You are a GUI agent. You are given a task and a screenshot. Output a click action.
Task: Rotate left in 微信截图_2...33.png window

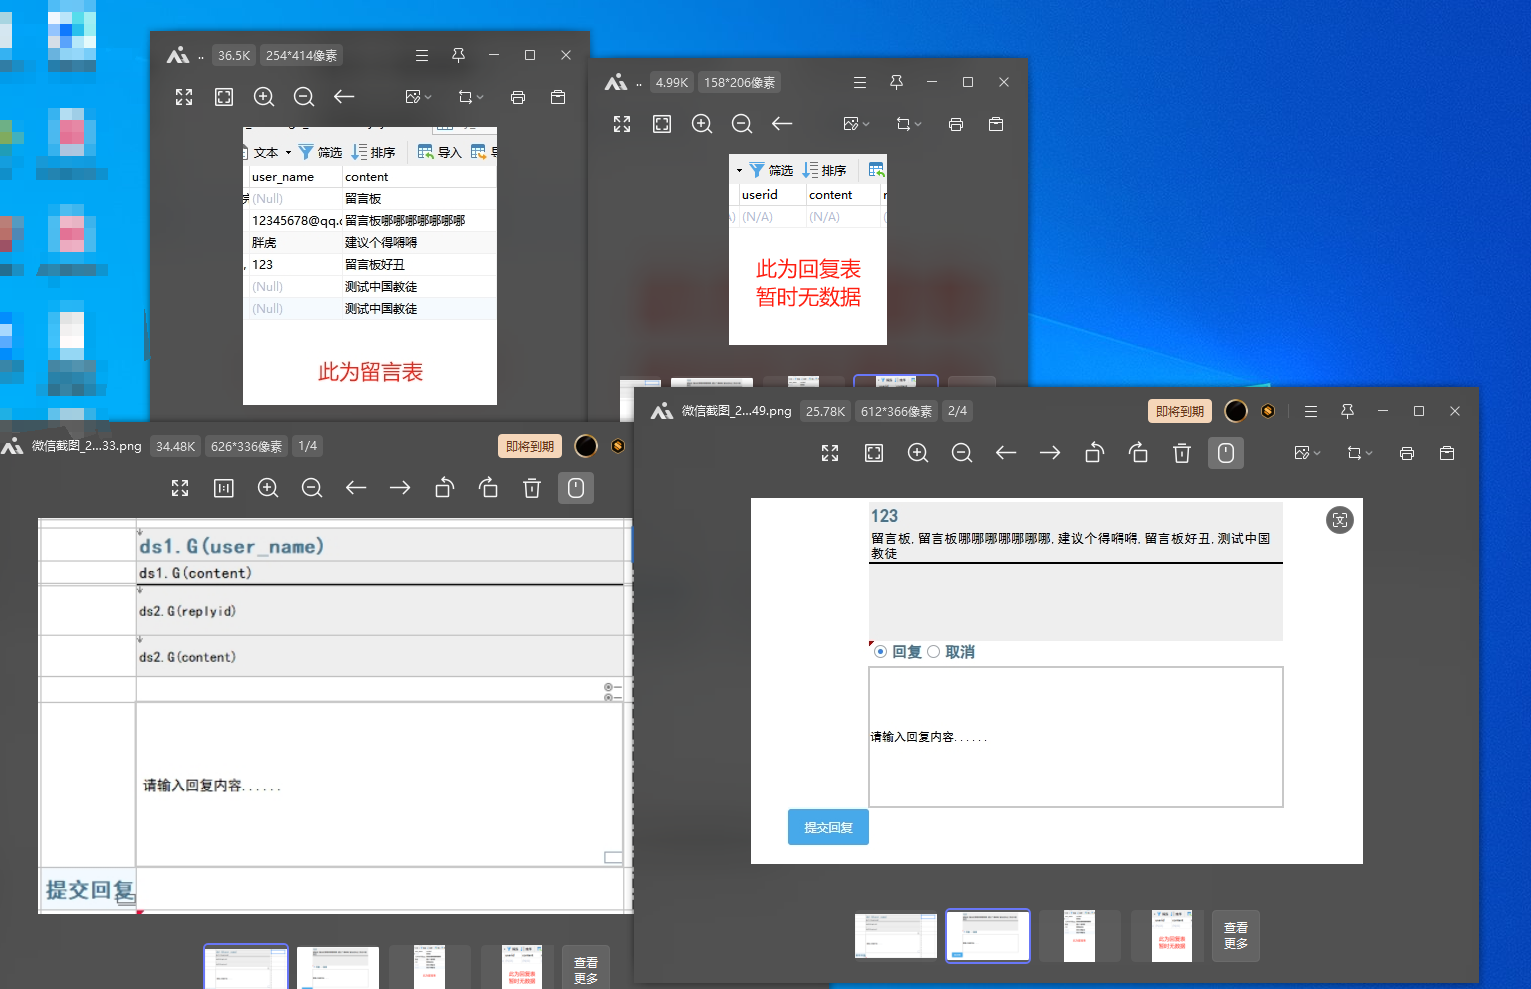[444, 488]
